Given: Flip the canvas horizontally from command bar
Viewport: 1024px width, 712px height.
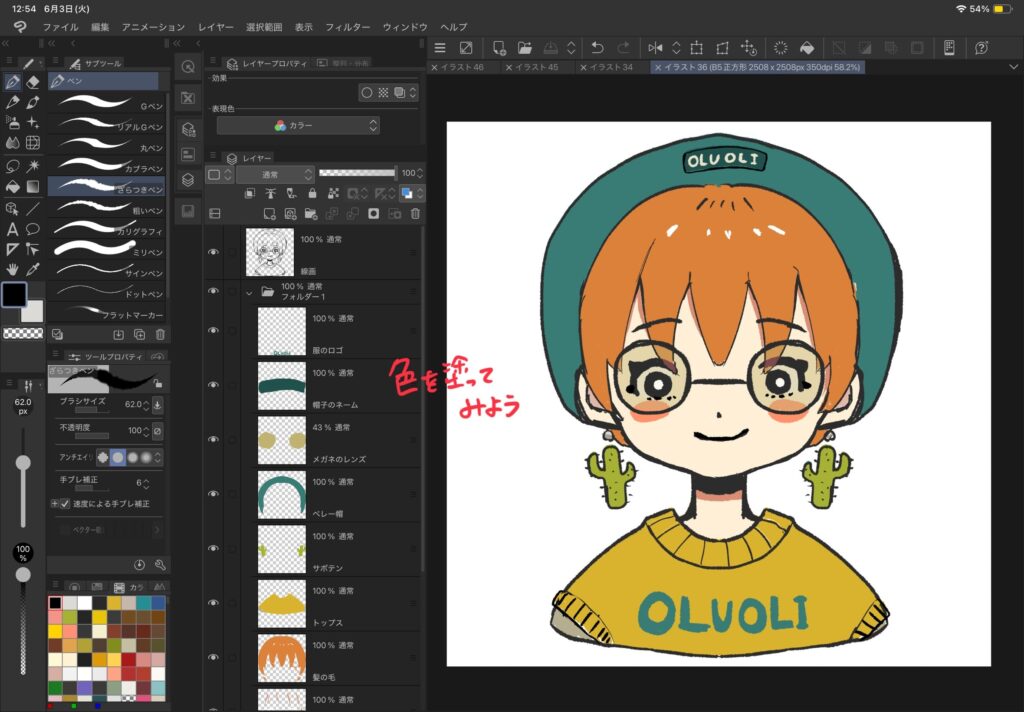Looking at the screenshot, I should 655,48.
